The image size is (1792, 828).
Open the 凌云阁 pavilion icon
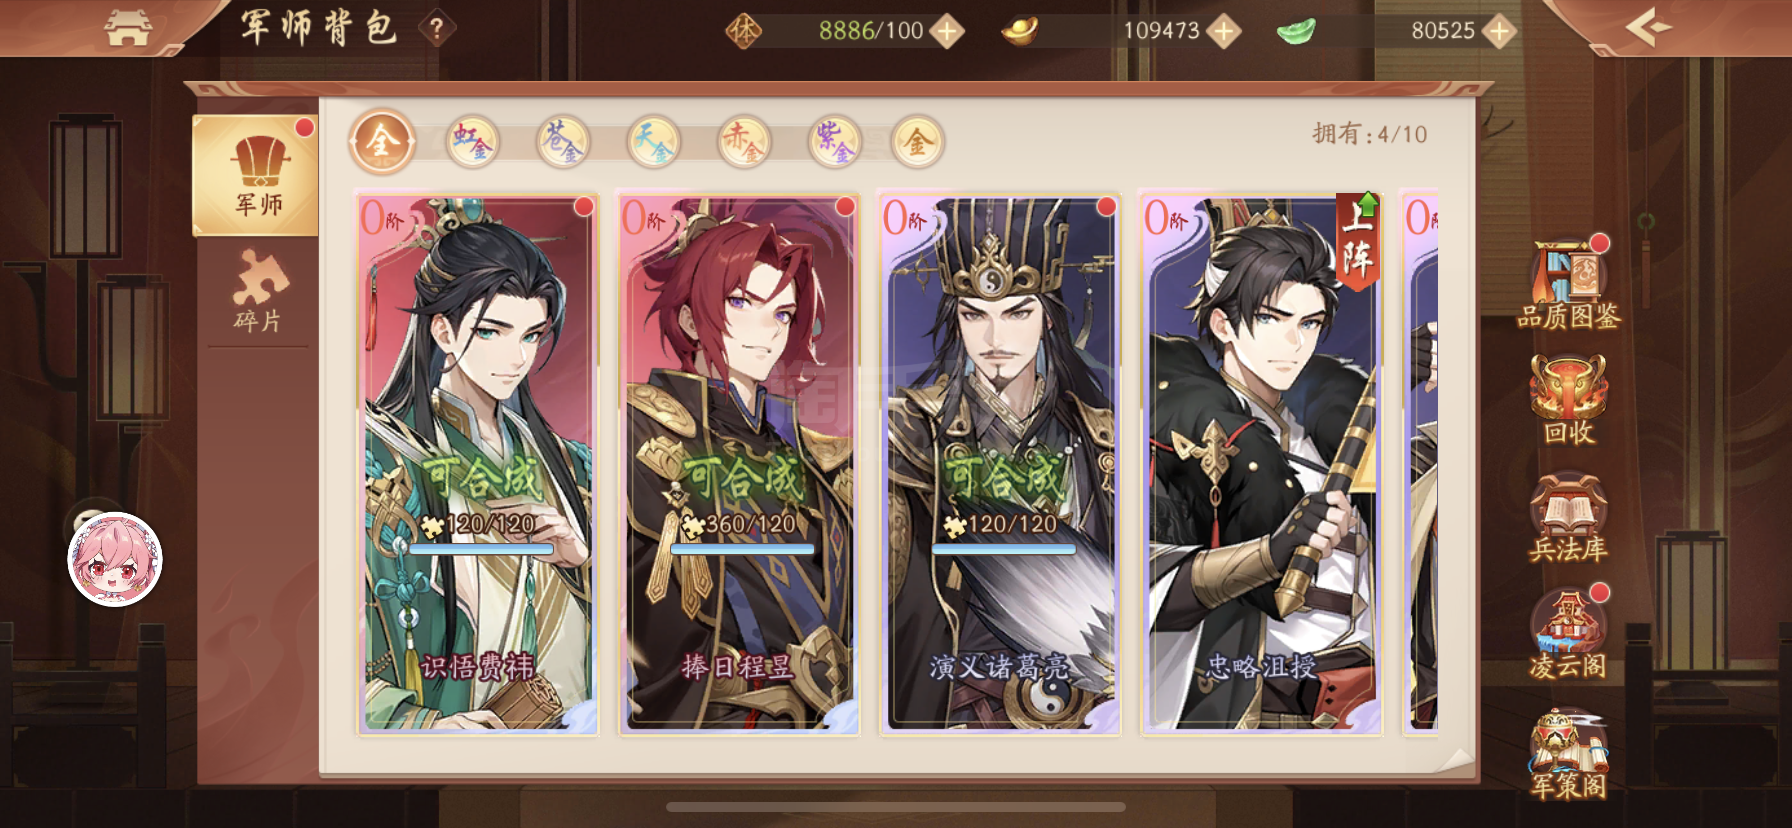[x=1568, y=634]
